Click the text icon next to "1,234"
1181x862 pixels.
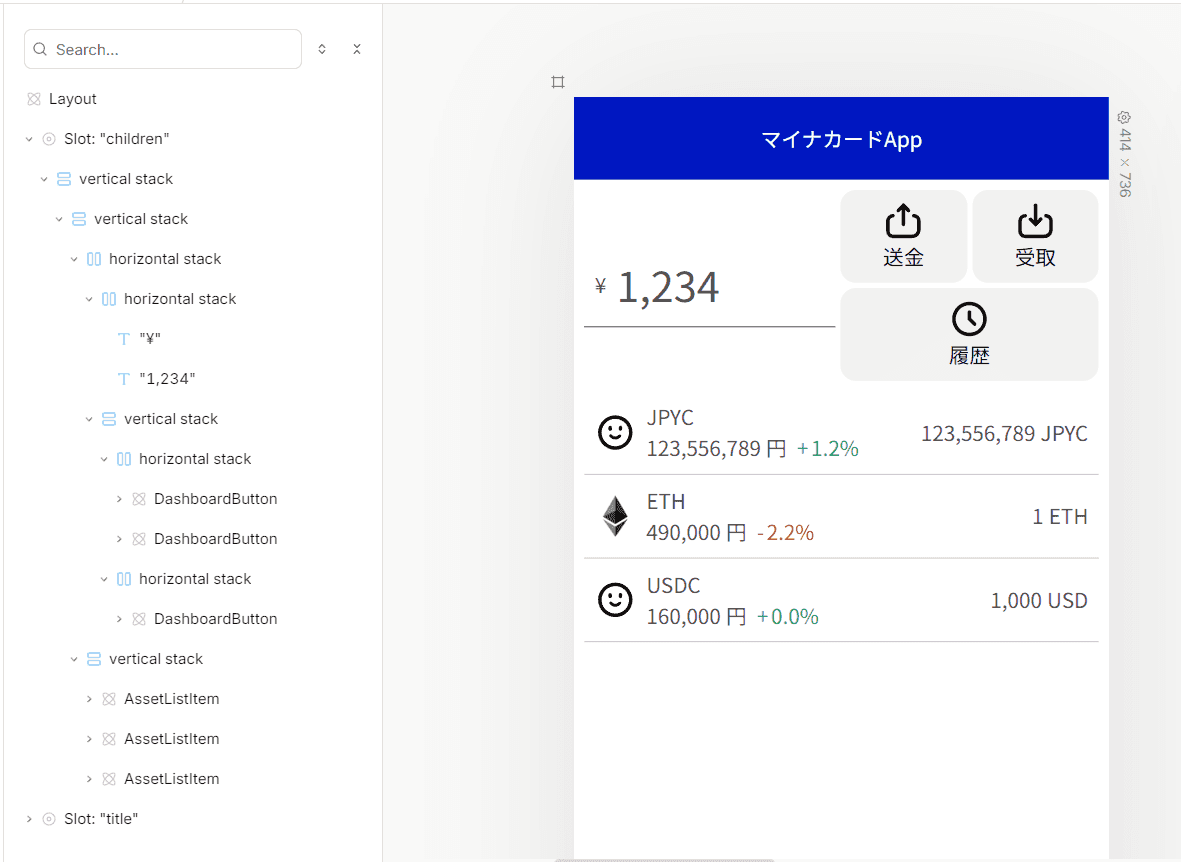[124, 378]
